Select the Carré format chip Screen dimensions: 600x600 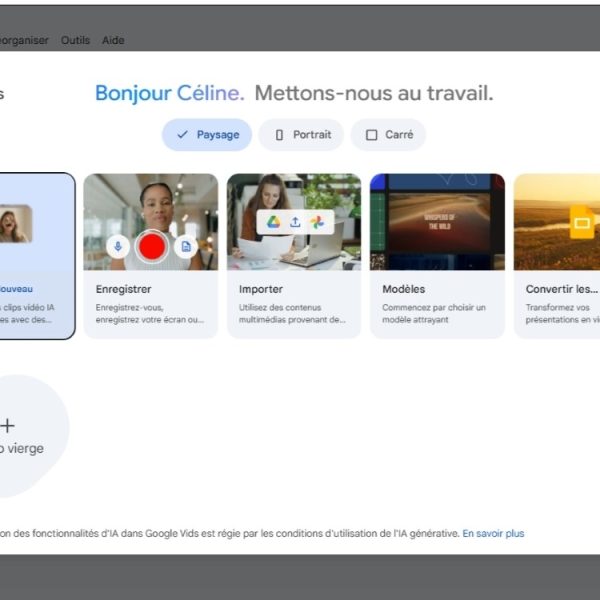point(388,135)
